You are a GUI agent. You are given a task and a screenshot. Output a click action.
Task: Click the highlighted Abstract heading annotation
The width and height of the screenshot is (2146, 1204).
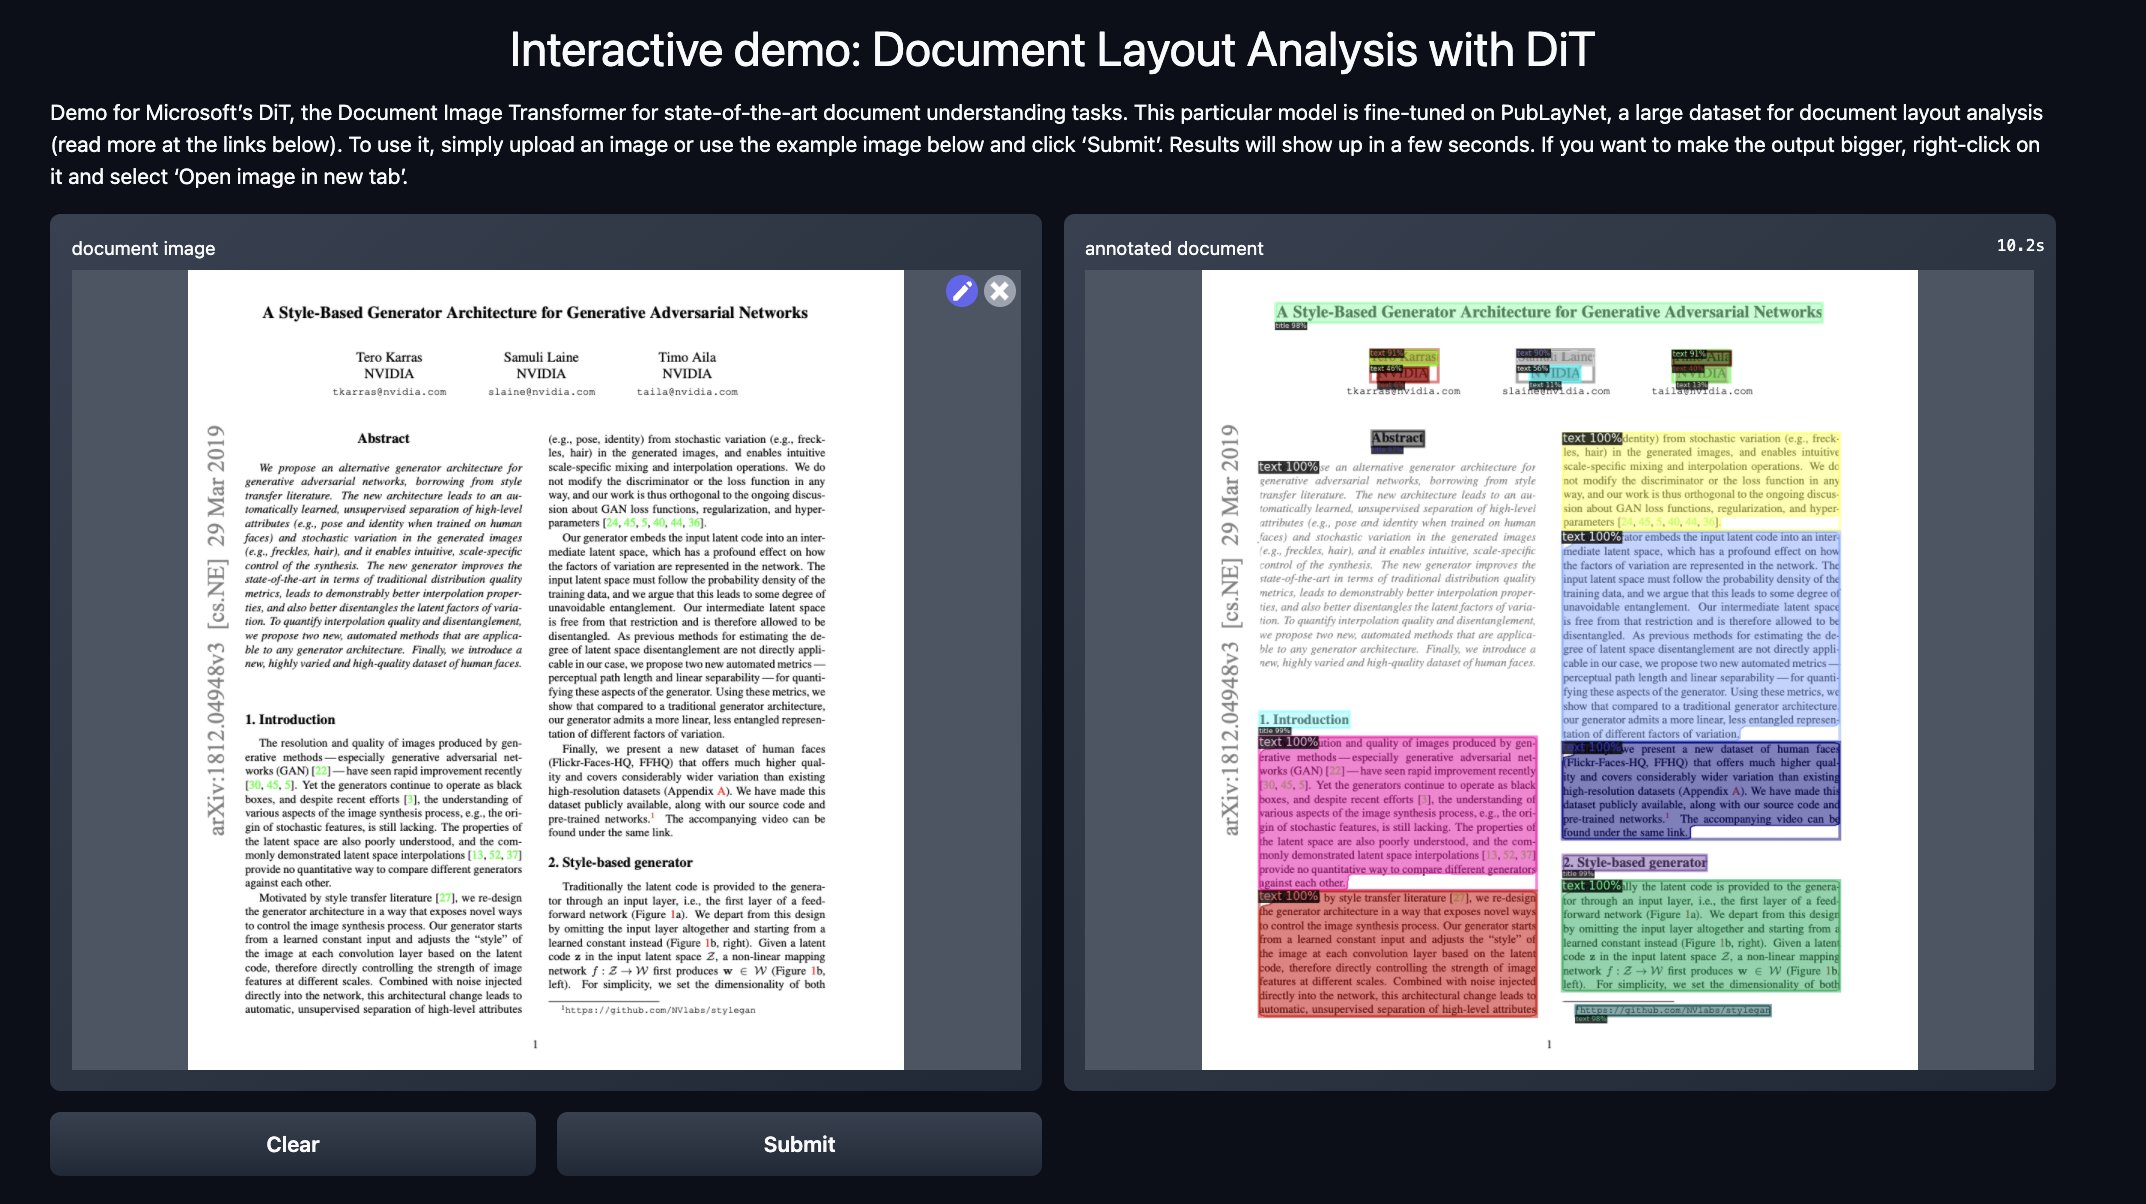(x=1396, y=438)
